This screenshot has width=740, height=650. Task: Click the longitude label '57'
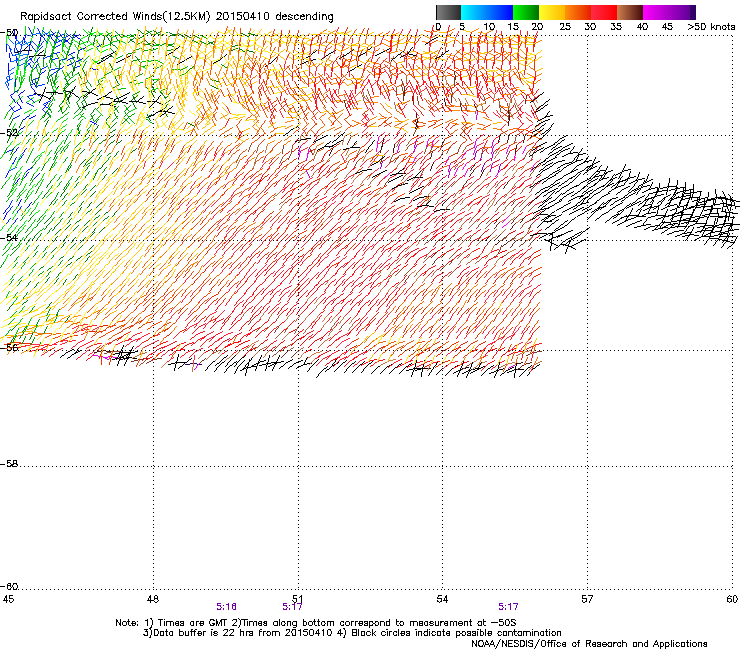coord(587,599)
